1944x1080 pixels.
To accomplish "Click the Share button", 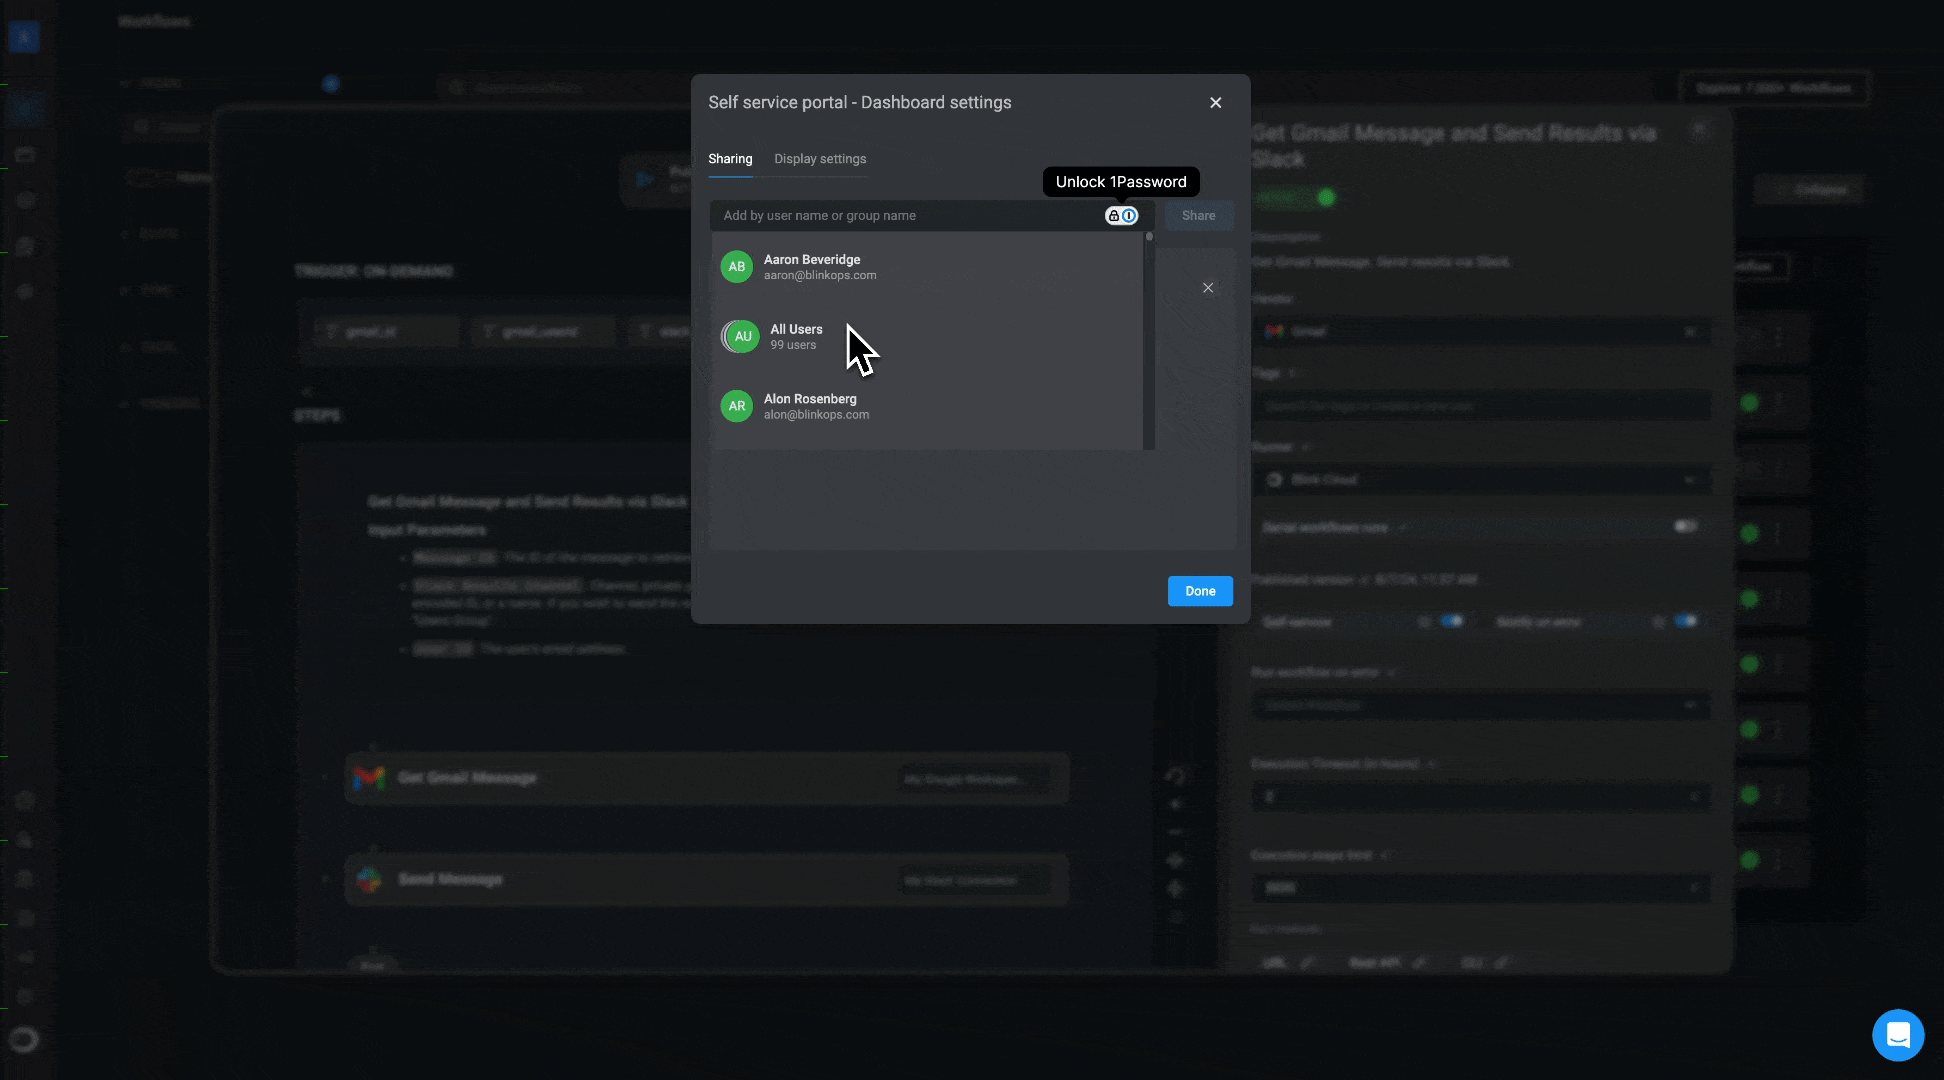I will point(1198,216).
